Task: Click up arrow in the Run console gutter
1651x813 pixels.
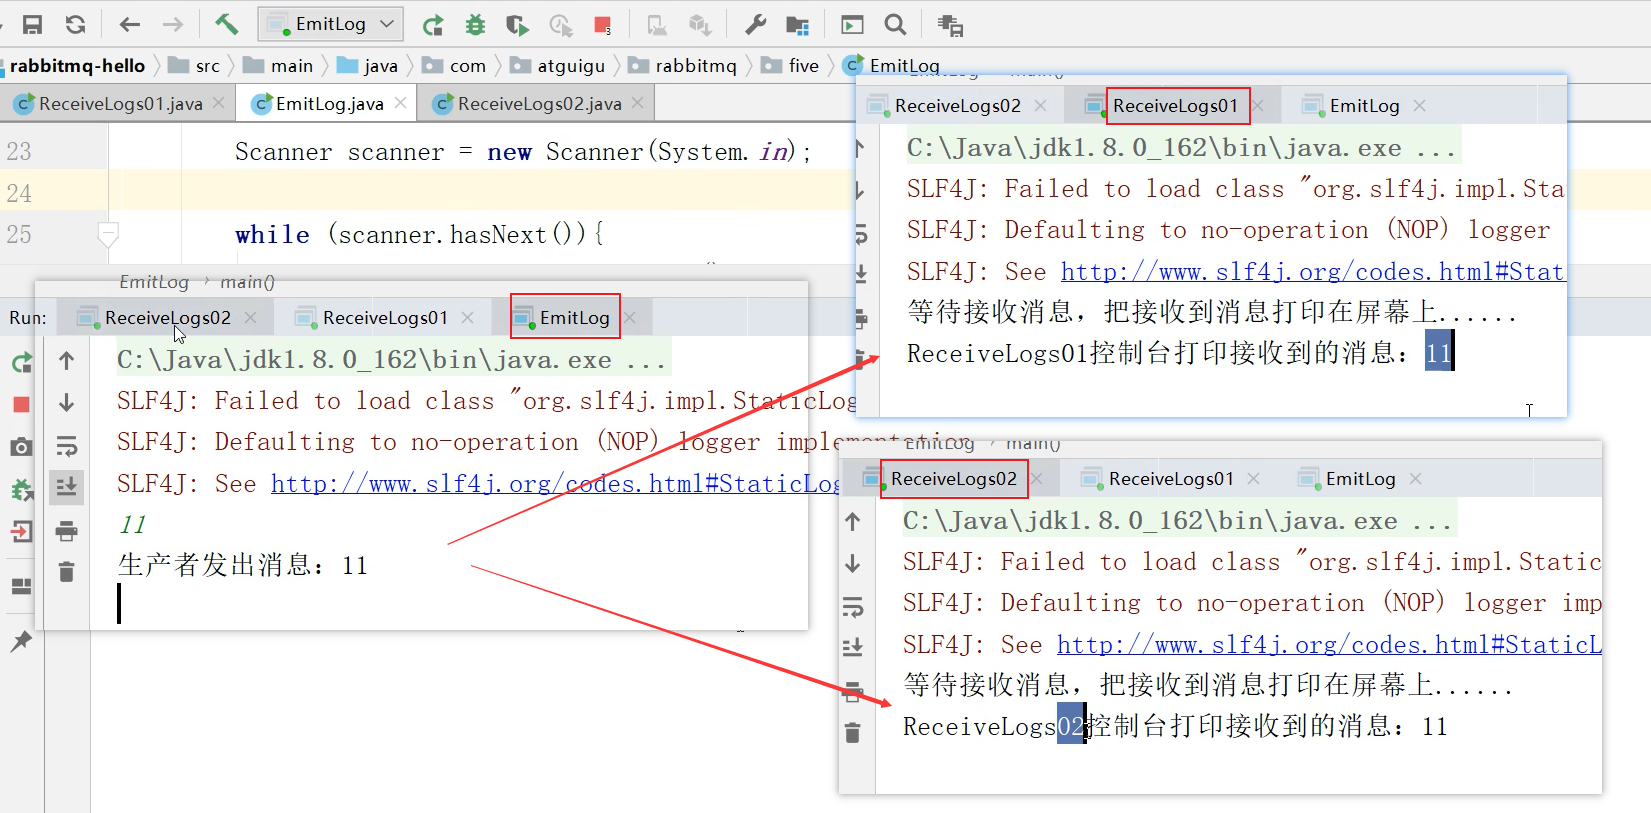Action: (x=67, y=361)
